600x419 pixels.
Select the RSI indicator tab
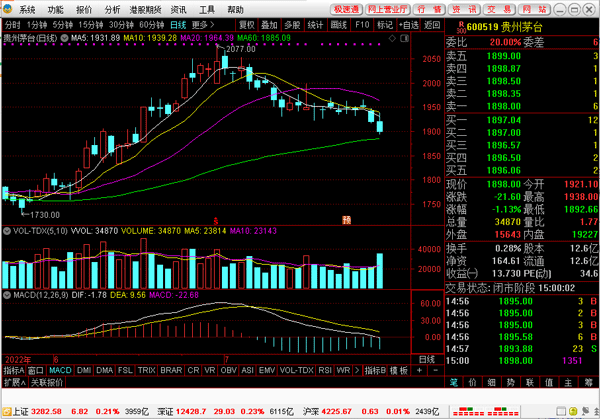[x=325, y=370]
